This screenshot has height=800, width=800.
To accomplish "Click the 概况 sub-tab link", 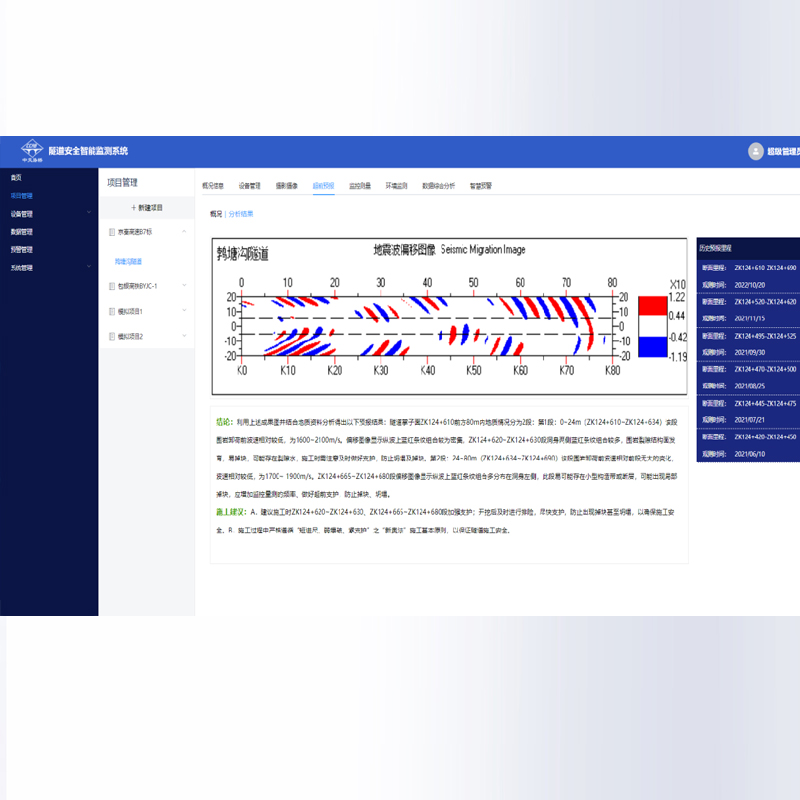I will [x=216, y=214].
